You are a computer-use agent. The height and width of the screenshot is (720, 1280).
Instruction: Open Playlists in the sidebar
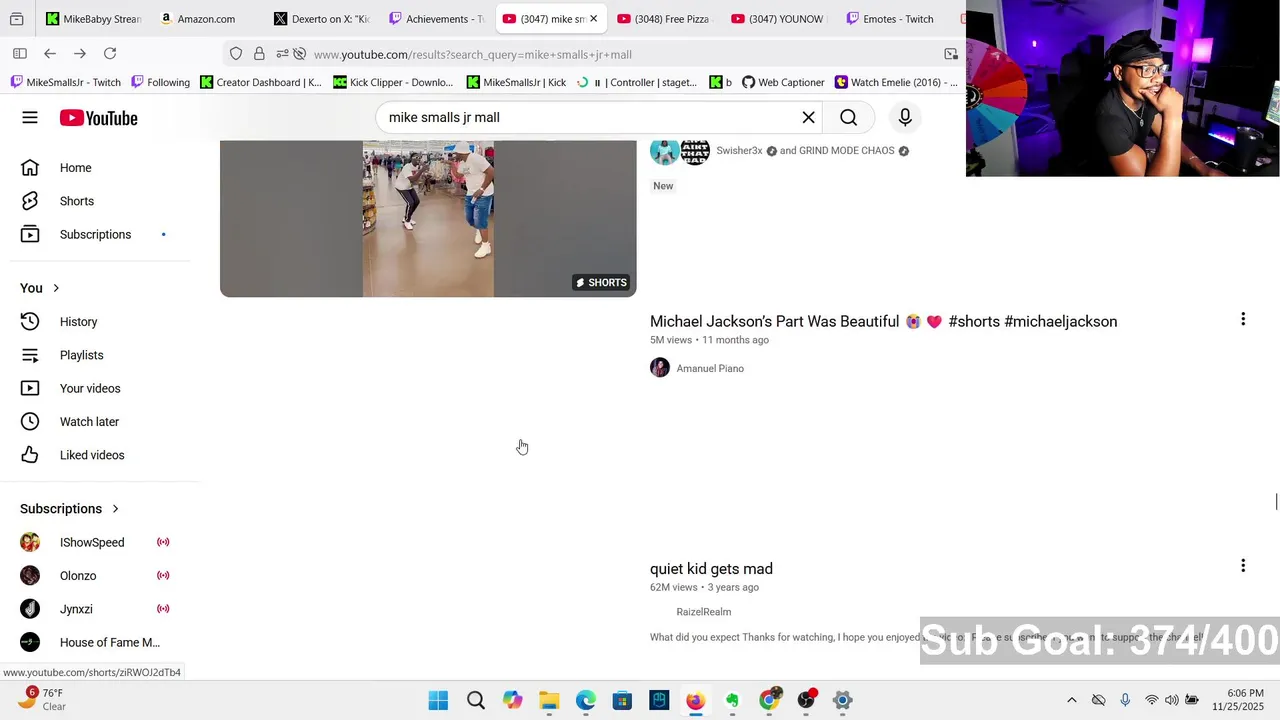[100, 355]
